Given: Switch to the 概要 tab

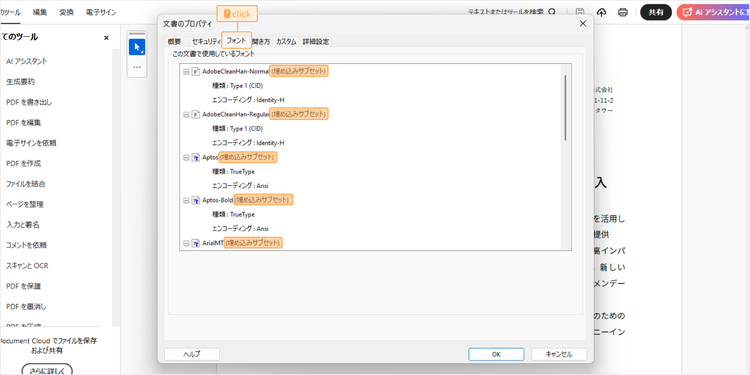Looking at the screenshot, I should coord(175,42).
